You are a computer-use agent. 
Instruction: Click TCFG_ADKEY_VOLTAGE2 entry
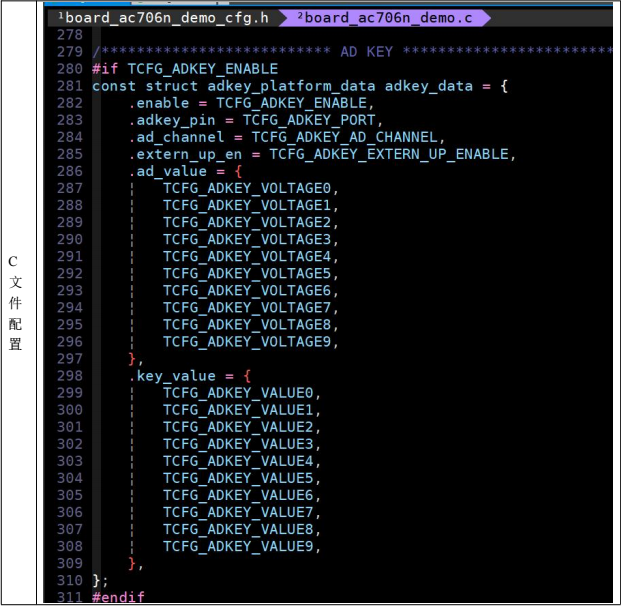(x=247, y=223)
